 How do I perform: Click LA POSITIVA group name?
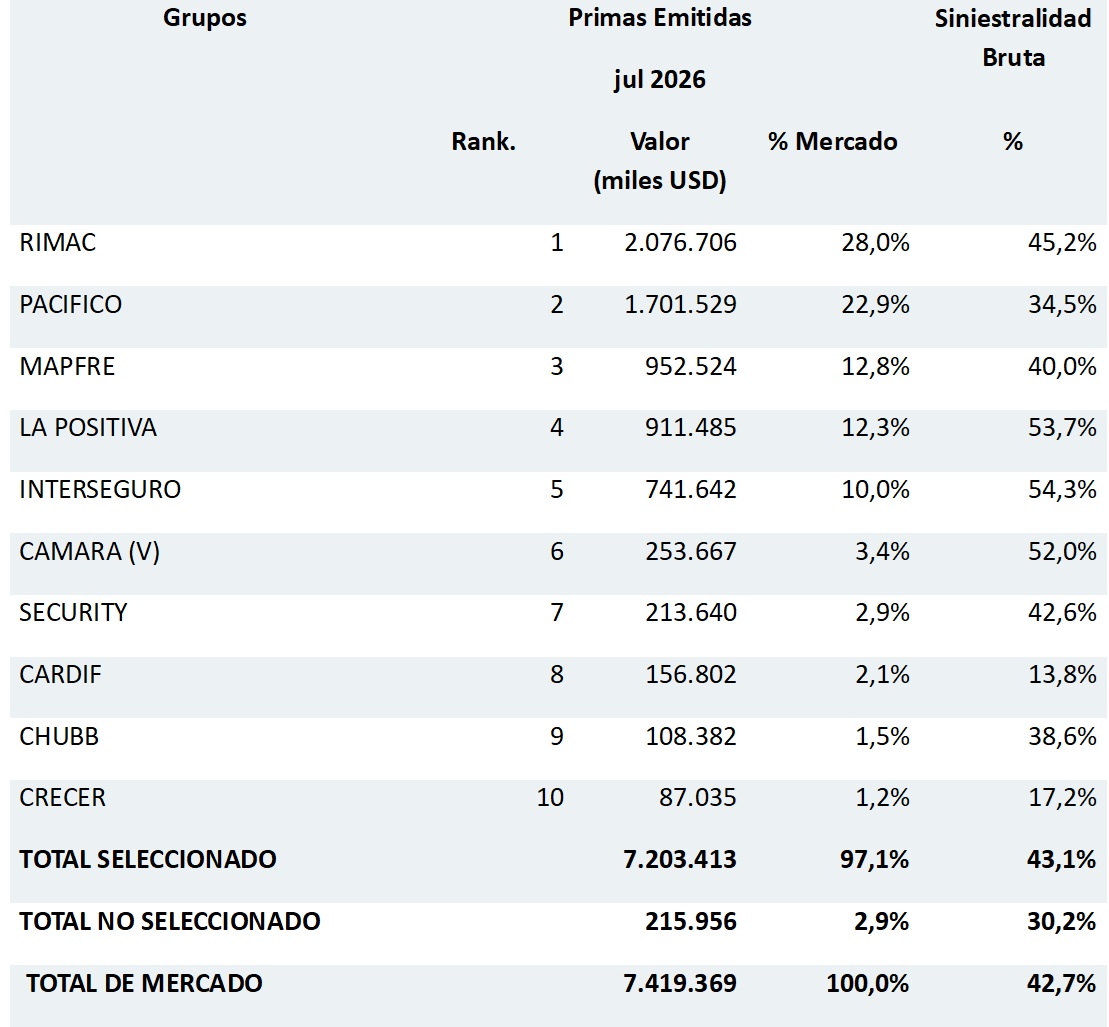pos(88,427)
